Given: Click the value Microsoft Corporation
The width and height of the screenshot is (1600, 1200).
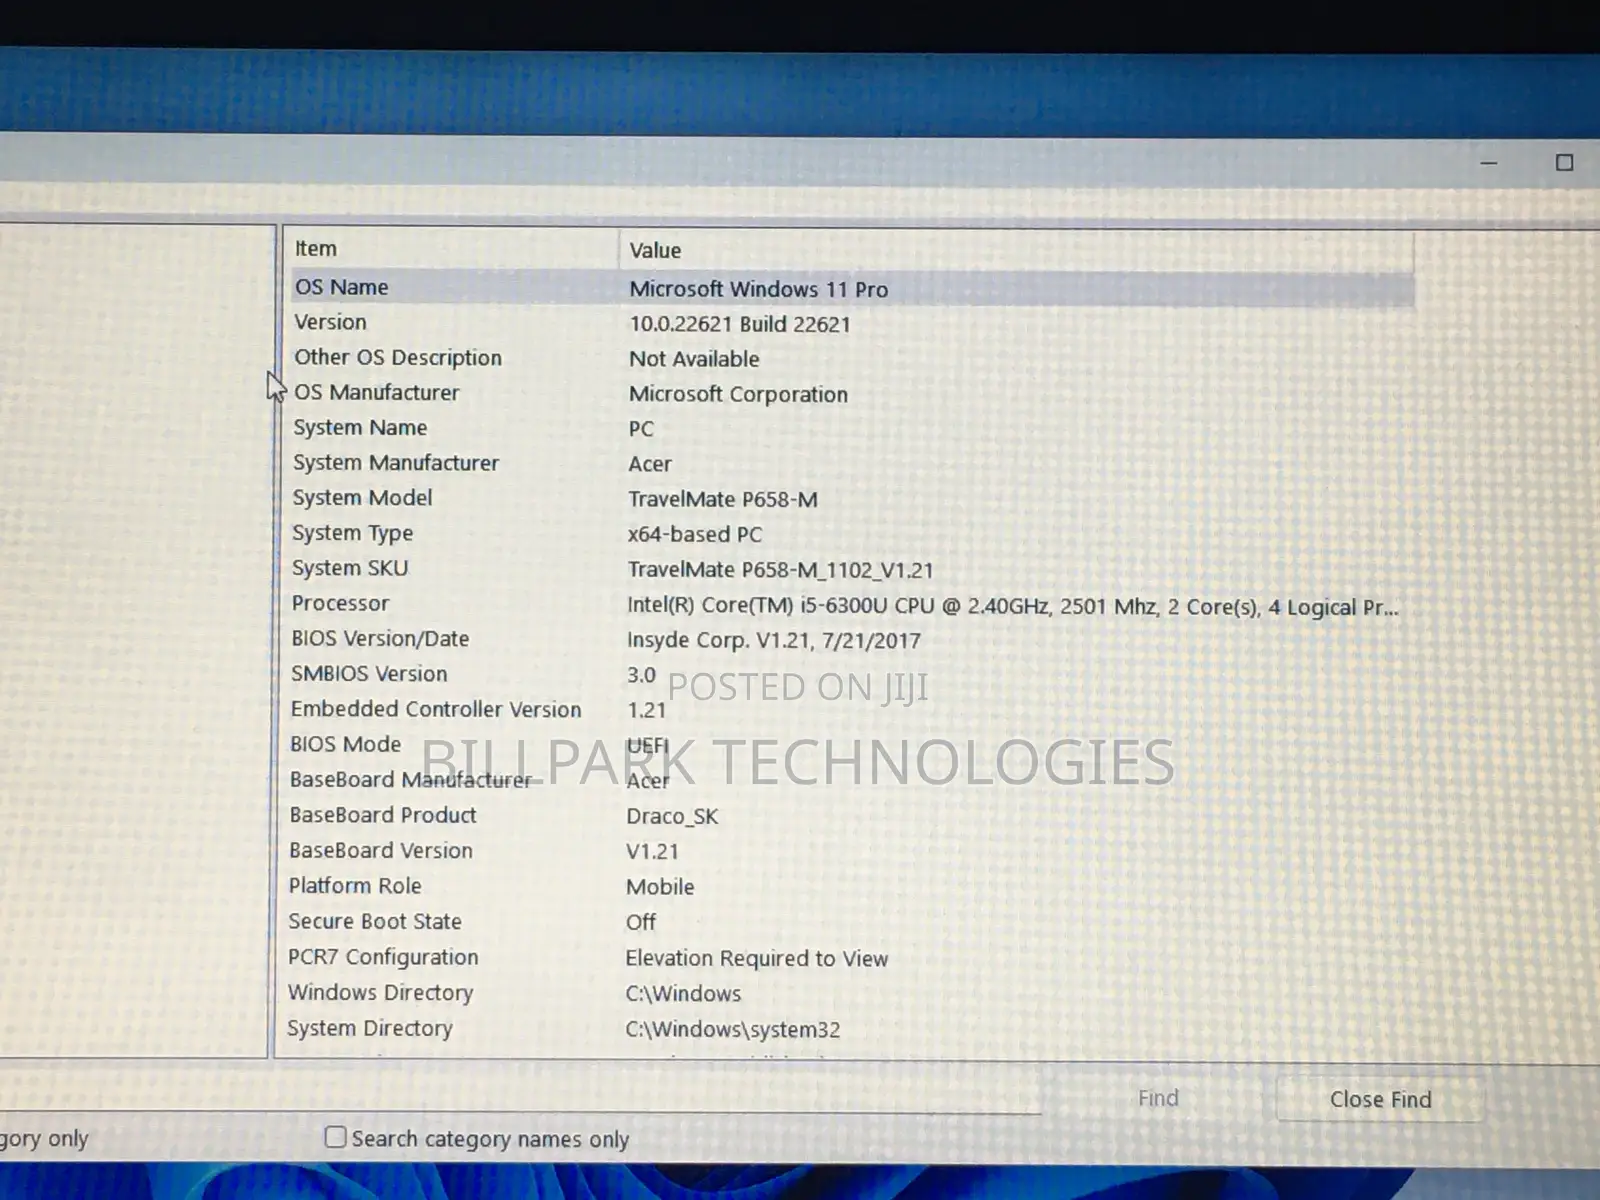Looking at the screenshot, I should tap(738, 394).
